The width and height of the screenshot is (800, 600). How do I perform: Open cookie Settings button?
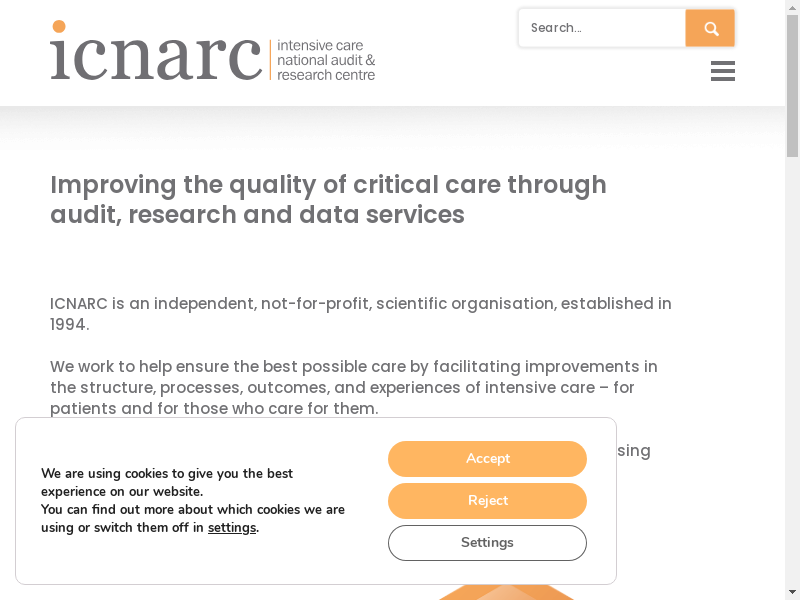(x=487, y=543)
